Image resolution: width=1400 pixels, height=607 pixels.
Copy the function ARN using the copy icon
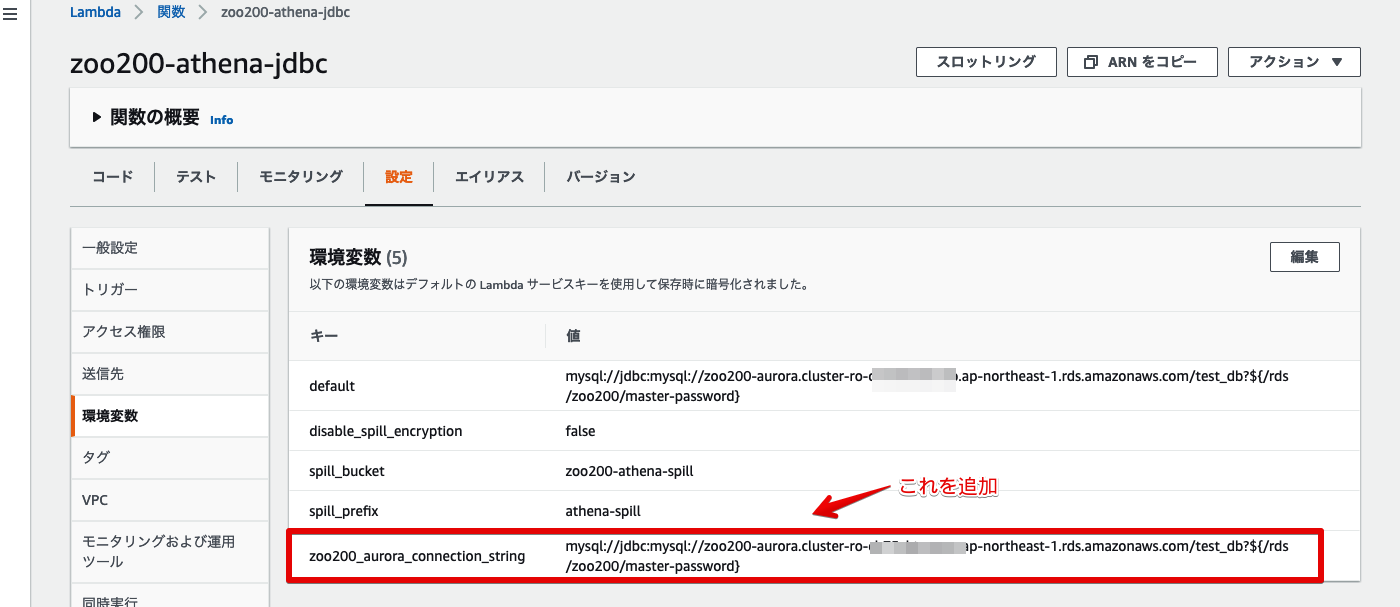(1142, 61)
